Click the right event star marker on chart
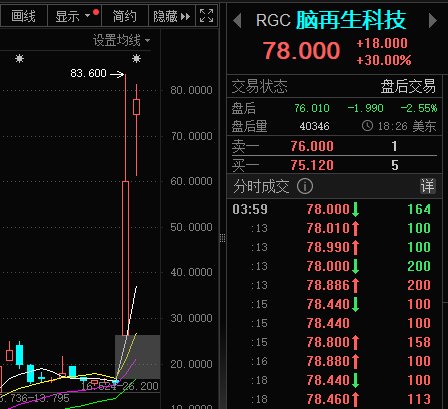 point(136,59)
